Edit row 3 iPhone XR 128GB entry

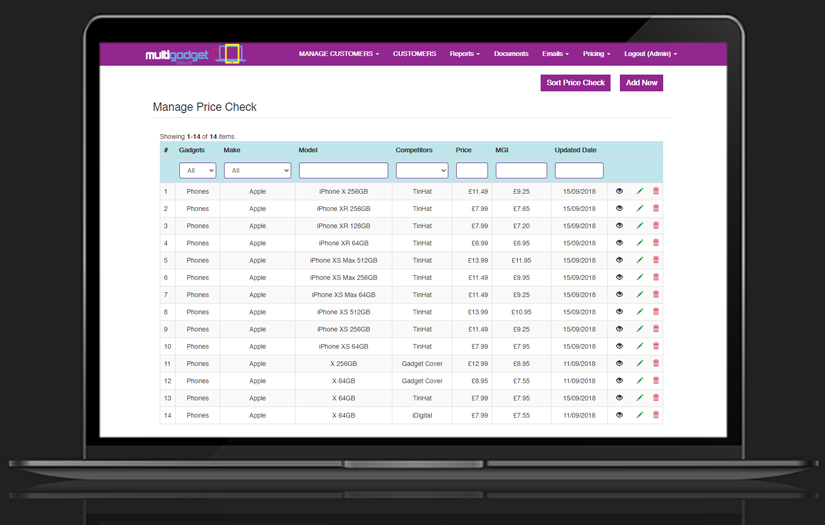click(640, 226)
